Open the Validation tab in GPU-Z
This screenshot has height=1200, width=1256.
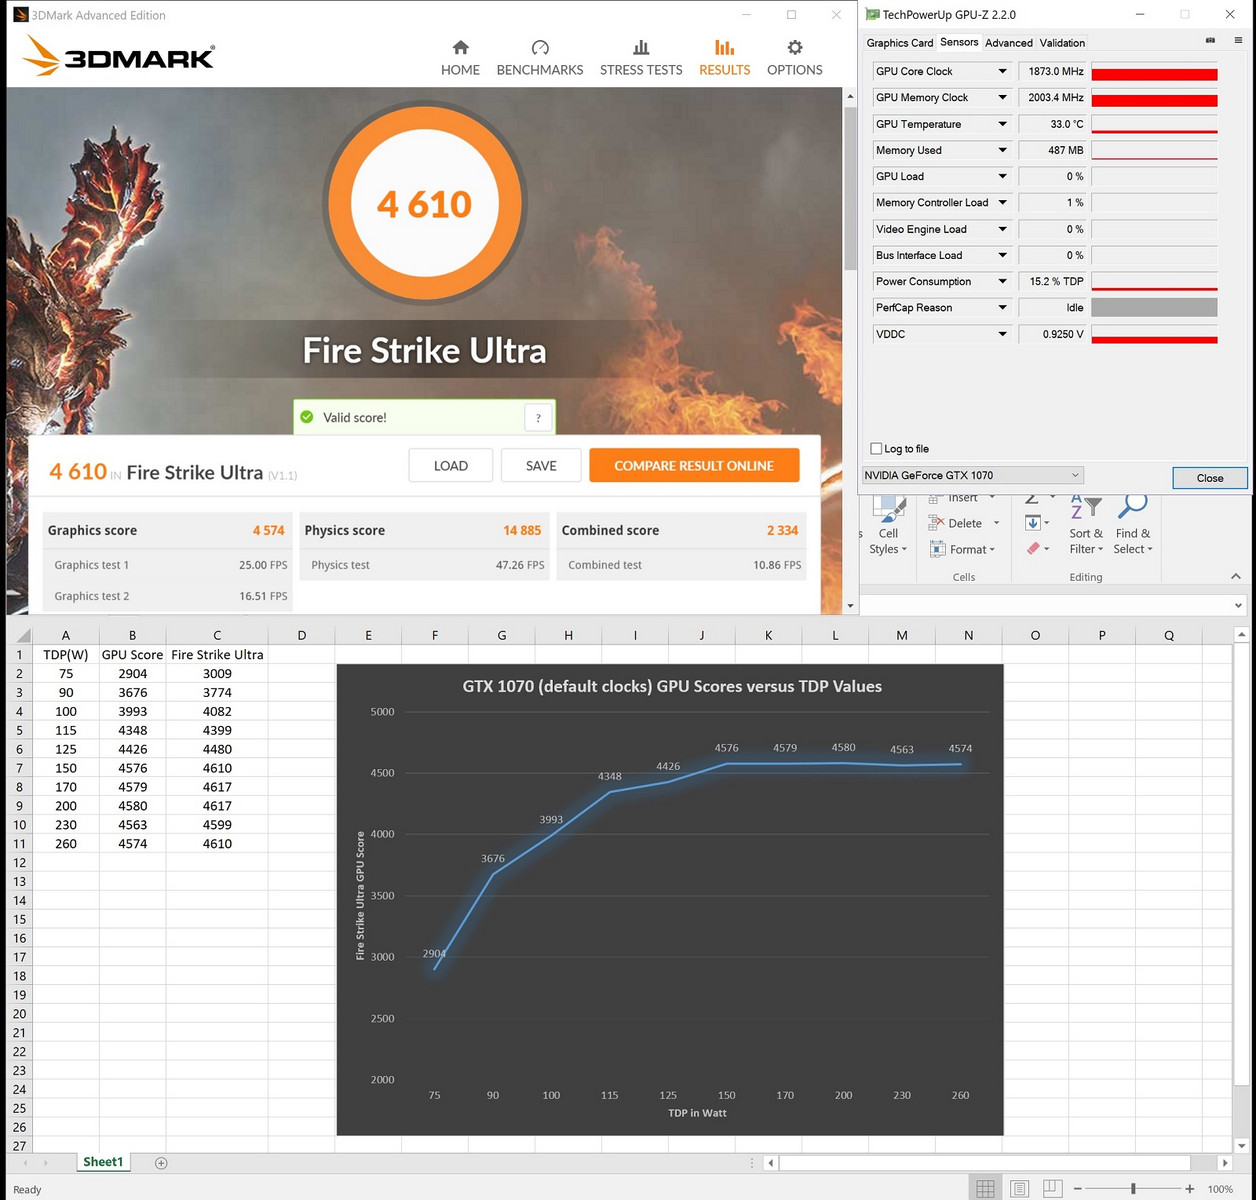tap(1062, 43)
